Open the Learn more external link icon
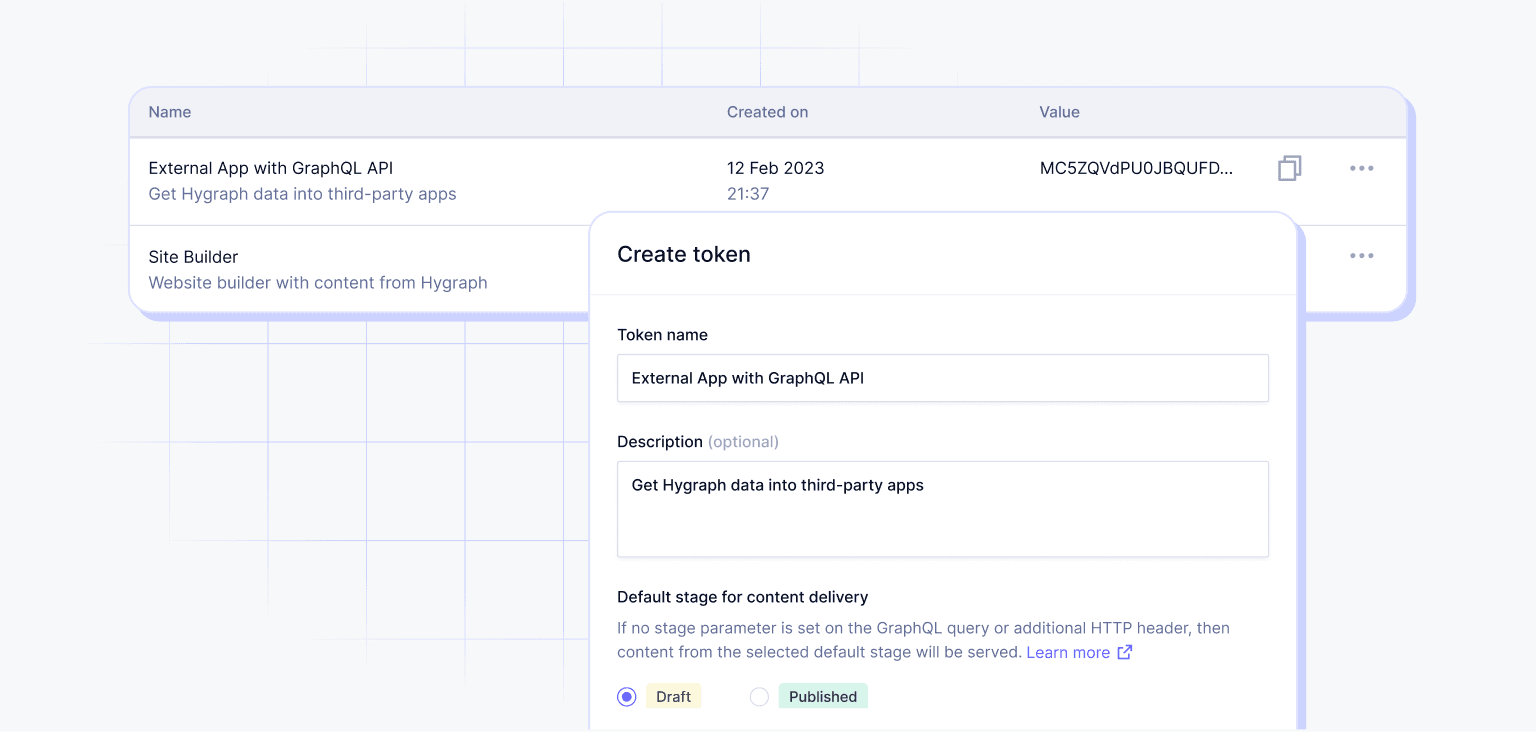The image size is (1536, 732). click(1124, 652)
